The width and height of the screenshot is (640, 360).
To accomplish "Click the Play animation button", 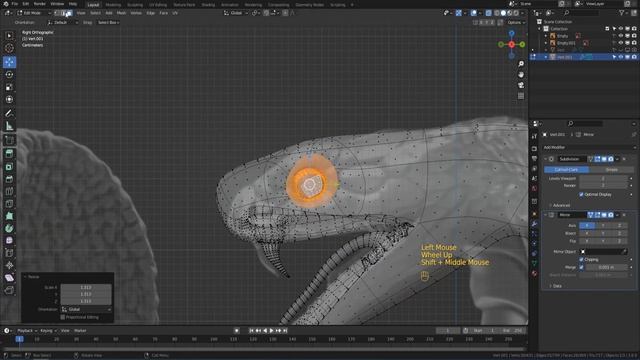I will (x=271, y=331).
